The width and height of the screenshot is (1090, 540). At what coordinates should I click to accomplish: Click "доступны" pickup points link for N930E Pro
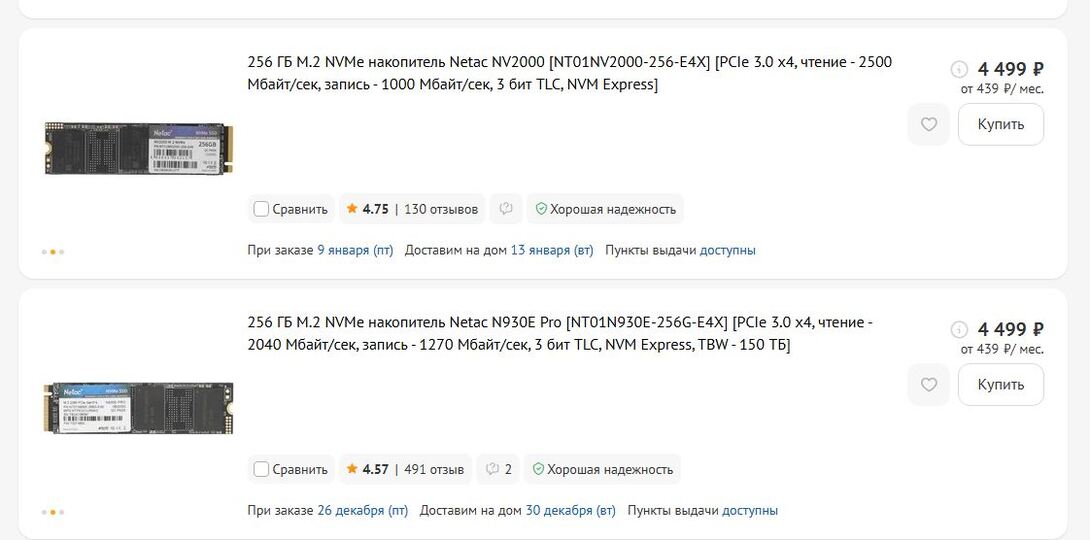click(750, 510)
